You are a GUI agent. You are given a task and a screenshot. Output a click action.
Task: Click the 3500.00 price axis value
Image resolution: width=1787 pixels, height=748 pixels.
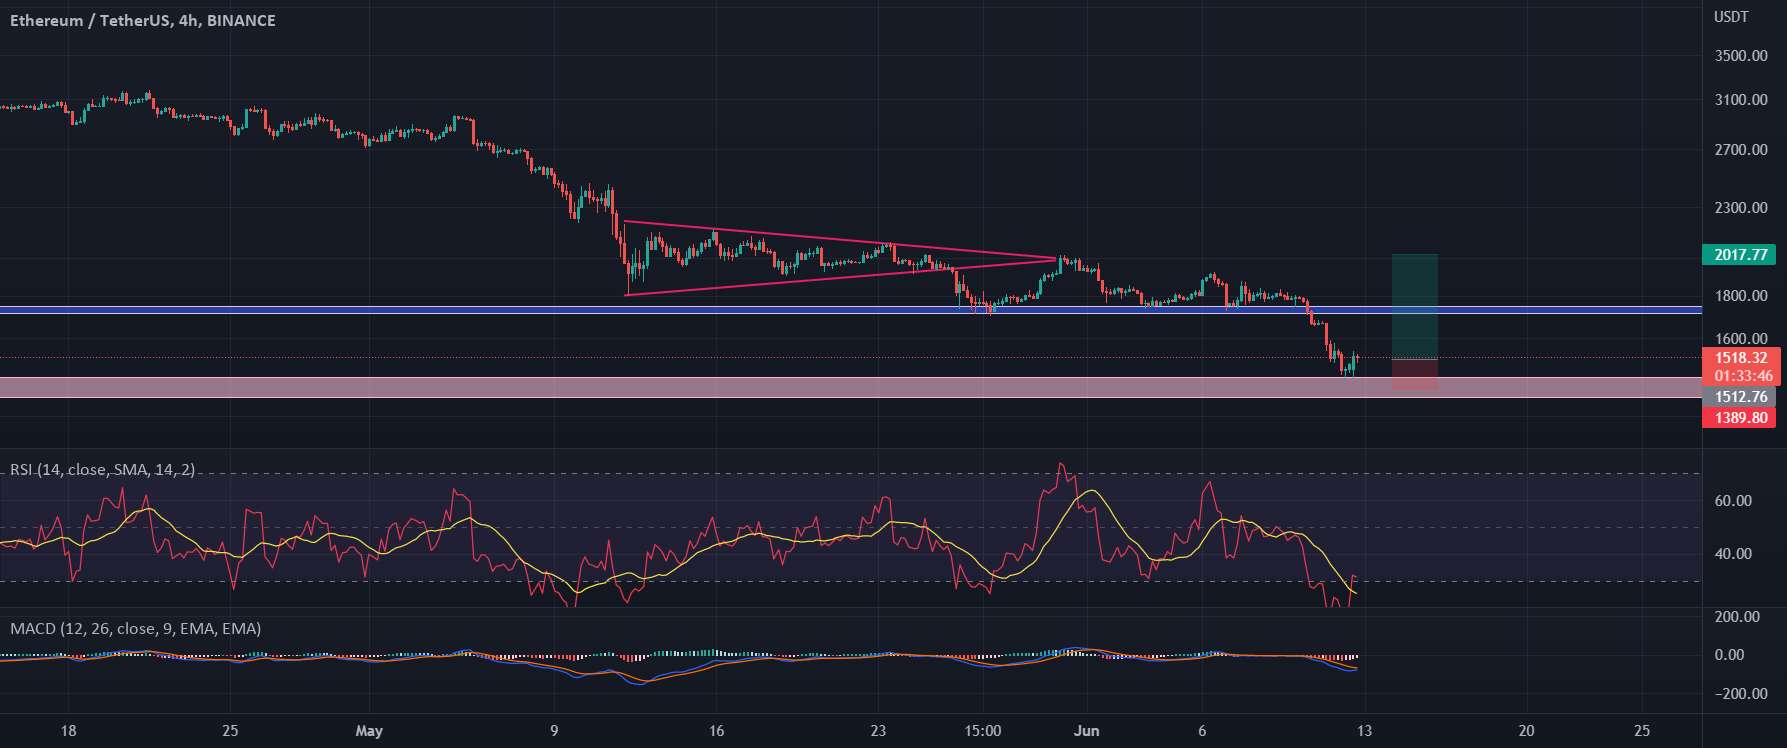point(1740,56)
